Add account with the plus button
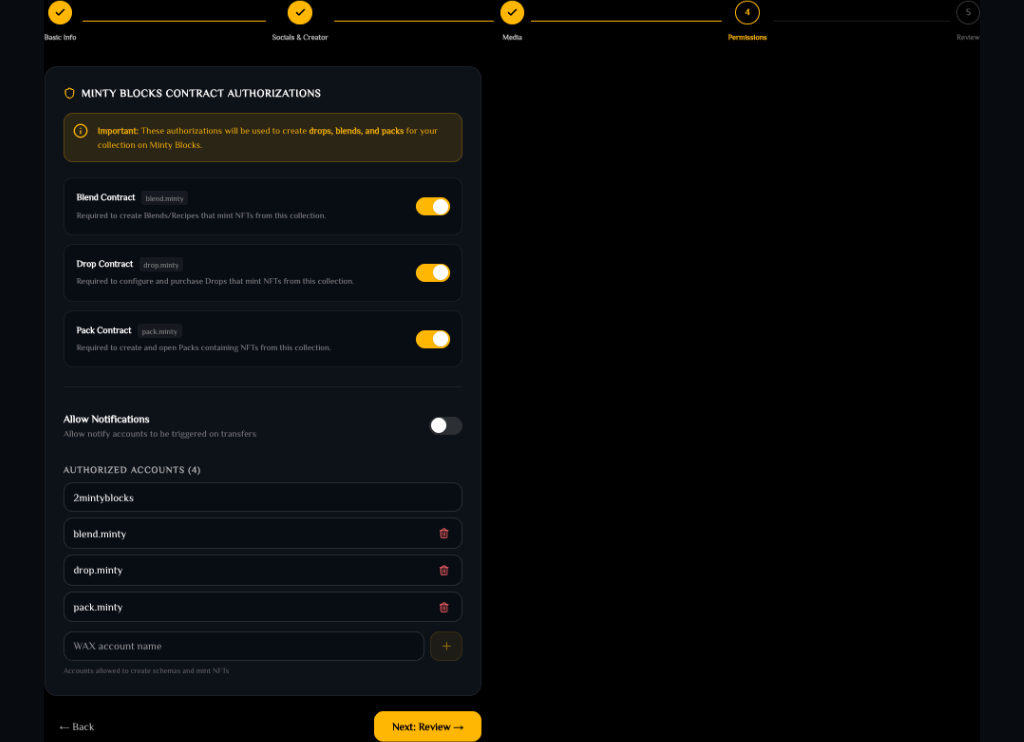The height and width of the screenshot is (742, 1024). (446, 646)
